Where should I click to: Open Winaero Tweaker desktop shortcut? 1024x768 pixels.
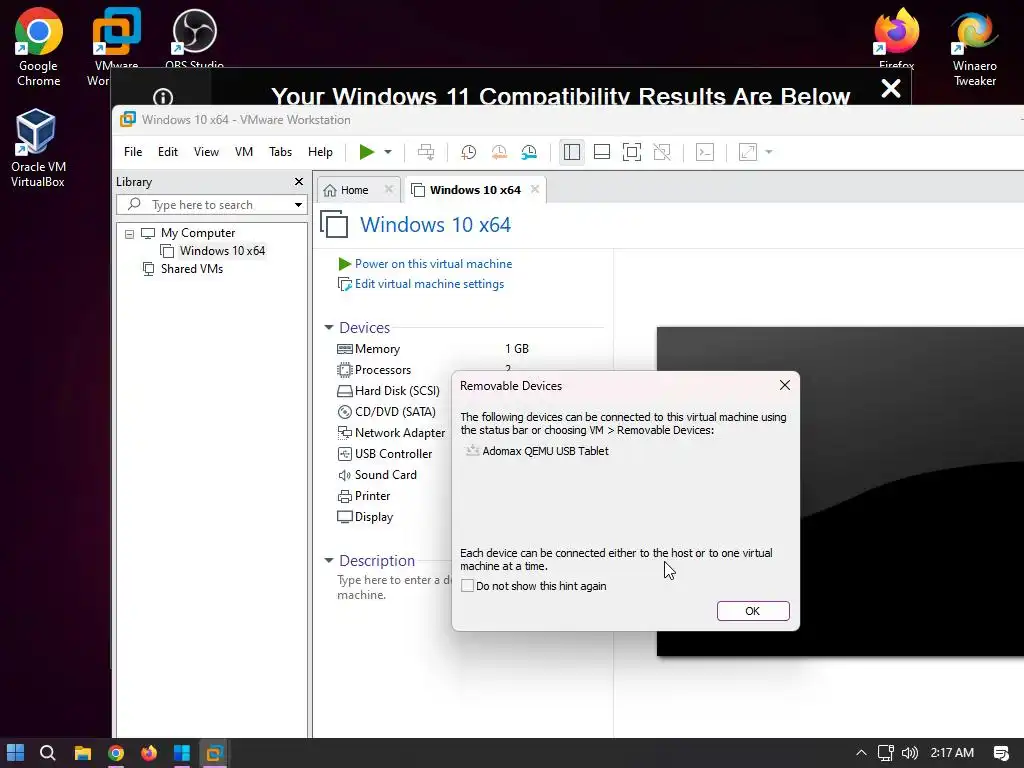click(x=974, y=47)
